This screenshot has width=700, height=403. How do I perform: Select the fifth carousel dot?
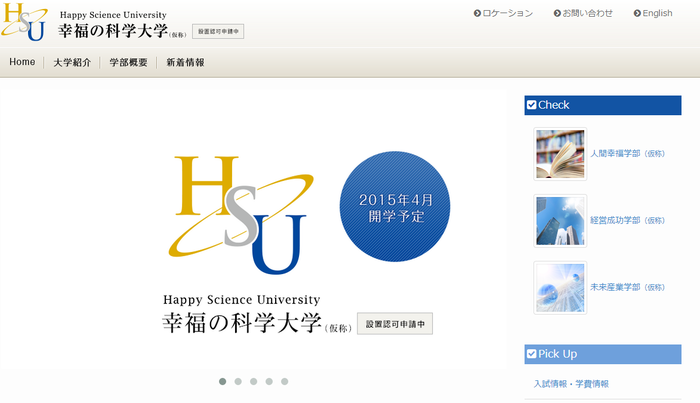(x=284, y=382)
